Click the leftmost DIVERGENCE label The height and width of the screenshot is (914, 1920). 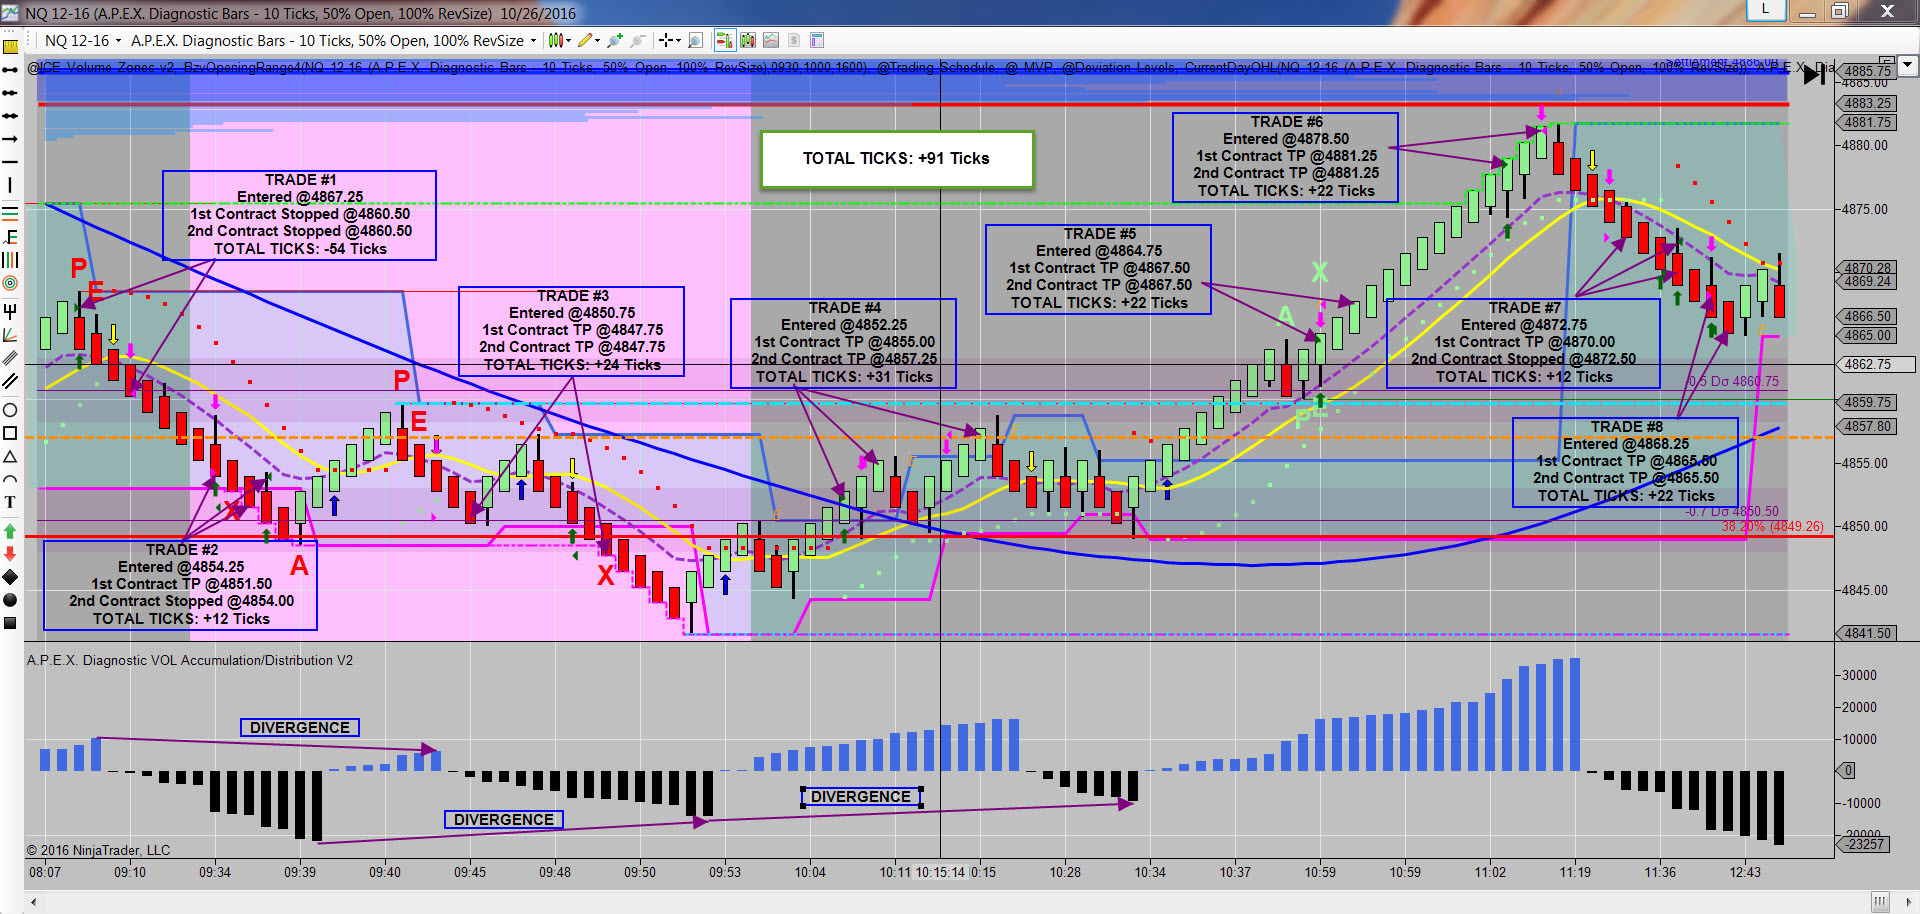point(300,728)
